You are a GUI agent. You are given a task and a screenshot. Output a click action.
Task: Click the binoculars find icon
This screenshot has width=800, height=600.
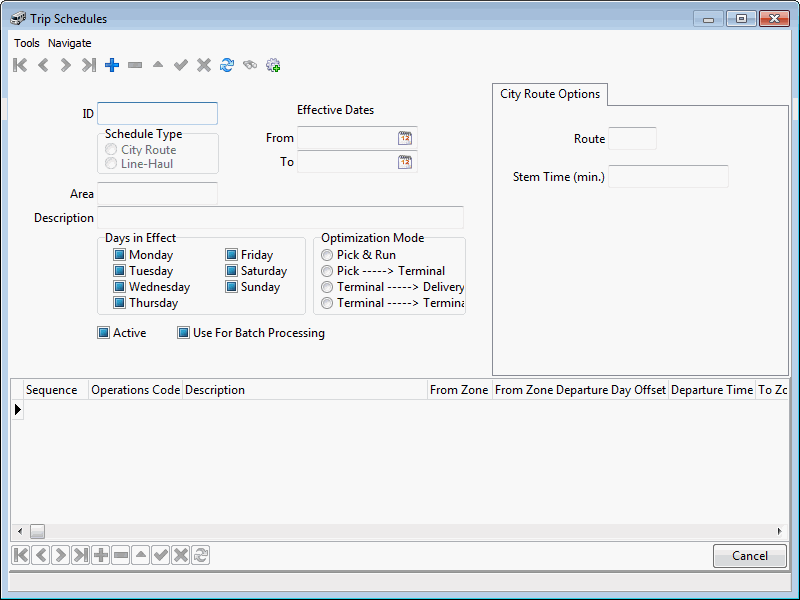(x=250, y=65)
